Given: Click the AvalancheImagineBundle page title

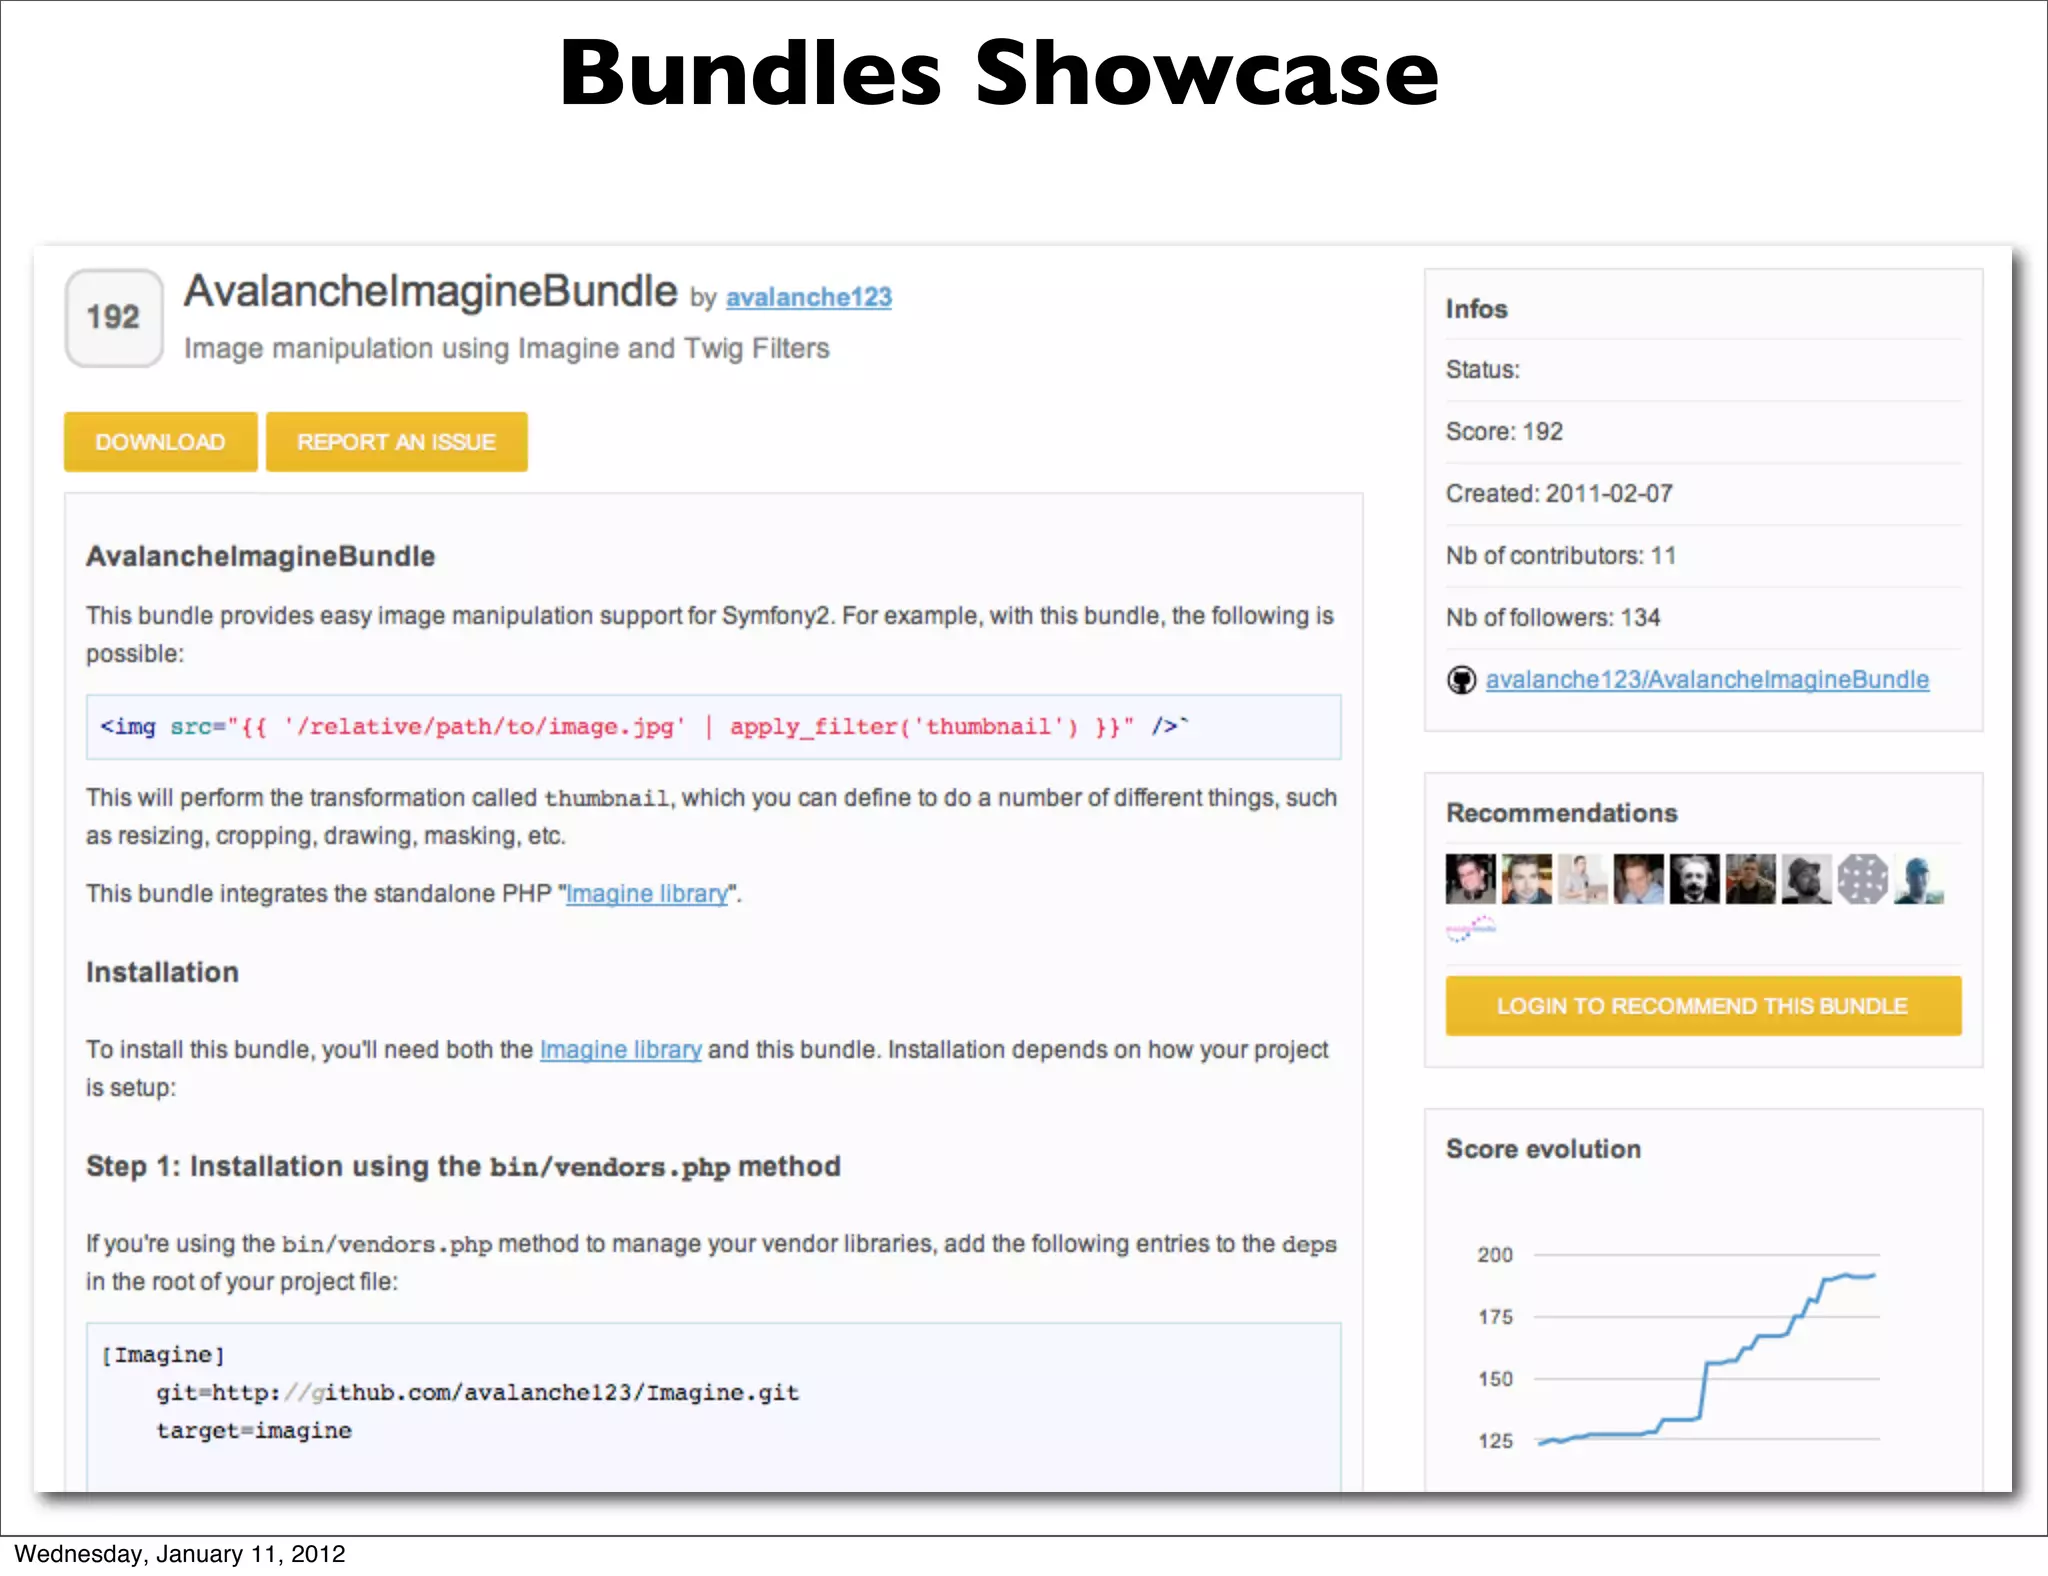Looking at the screenshot, I should click(431, 291).
